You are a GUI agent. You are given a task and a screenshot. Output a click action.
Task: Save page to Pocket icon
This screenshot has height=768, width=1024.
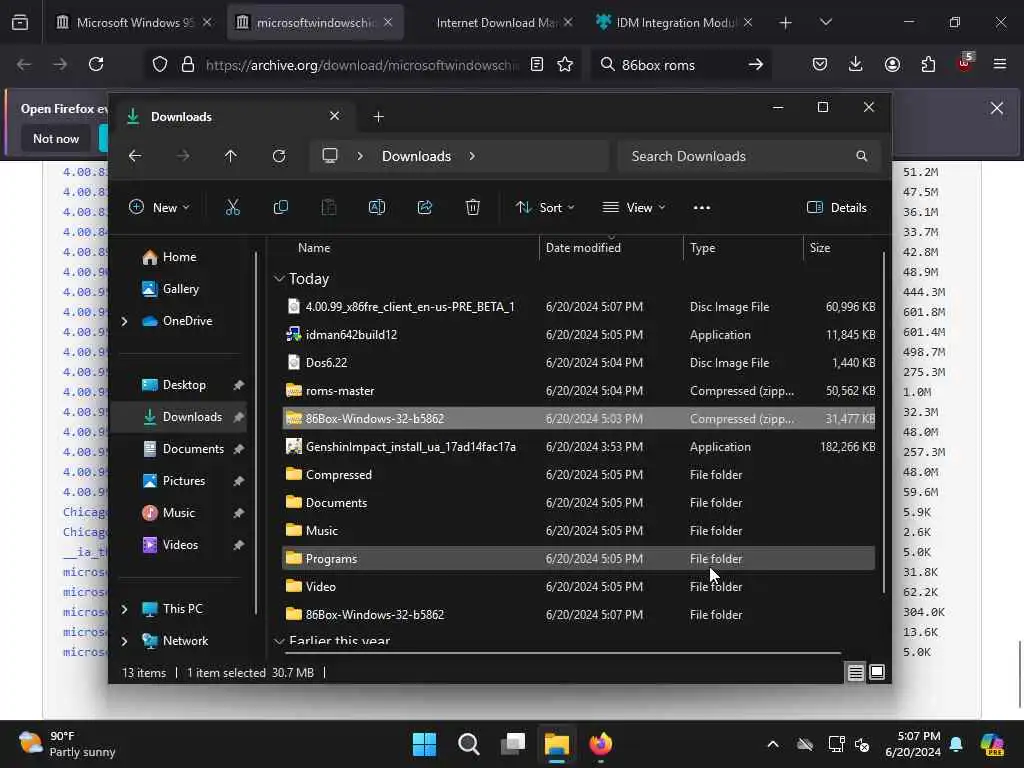(x=820, y=64)
